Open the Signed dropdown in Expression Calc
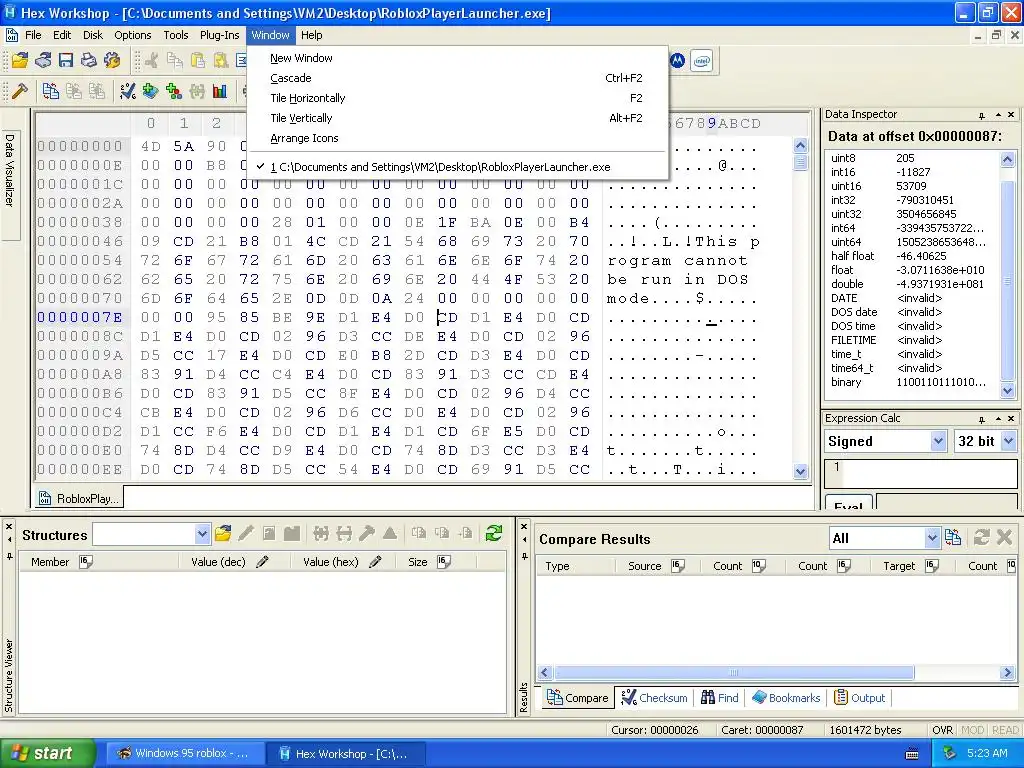Image resolution: width=1024 pixels, height=768 pixels. pos(938,441)
